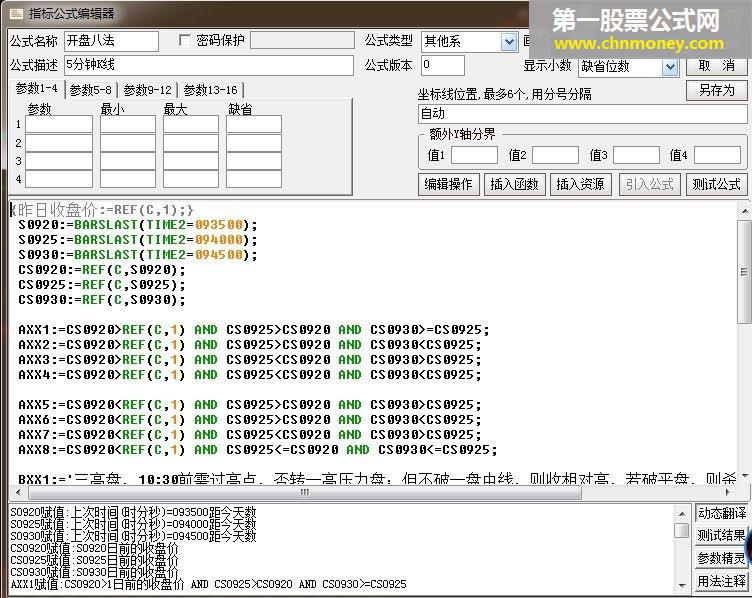This screenshot has height=598, width=752.
Task: Click the 值2 input field
Action: (555, 155)
